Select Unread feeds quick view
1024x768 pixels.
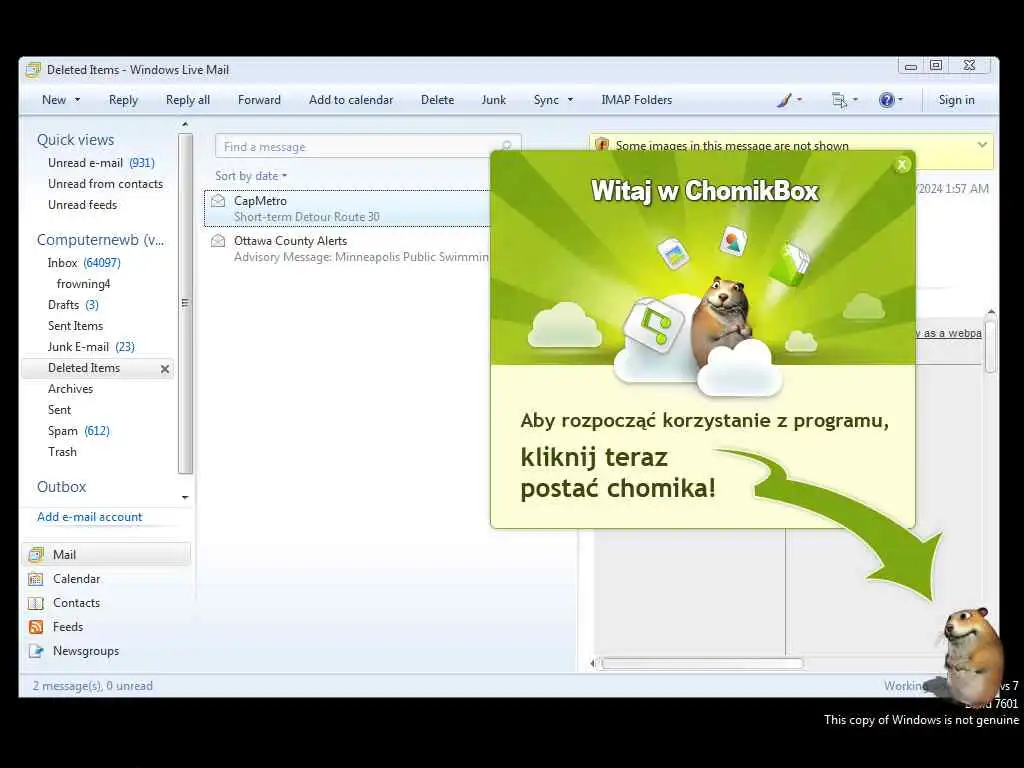click(82, 204)
